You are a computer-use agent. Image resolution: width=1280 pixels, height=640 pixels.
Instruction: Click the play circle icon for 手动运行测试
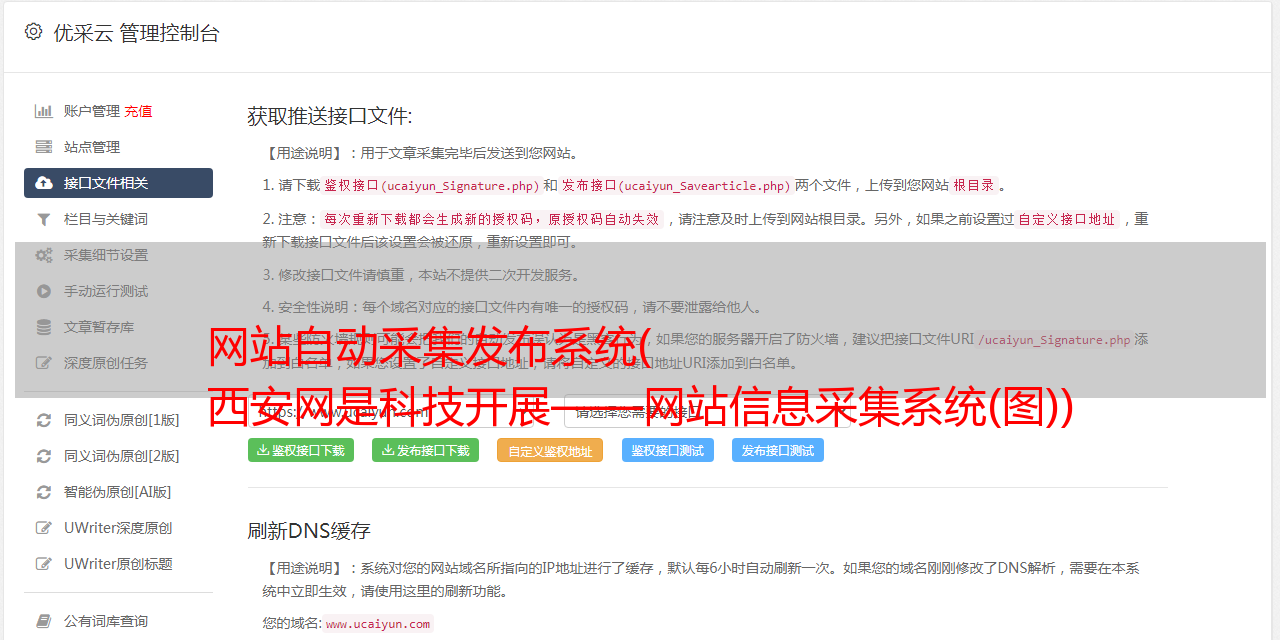(x=44, y=291)
